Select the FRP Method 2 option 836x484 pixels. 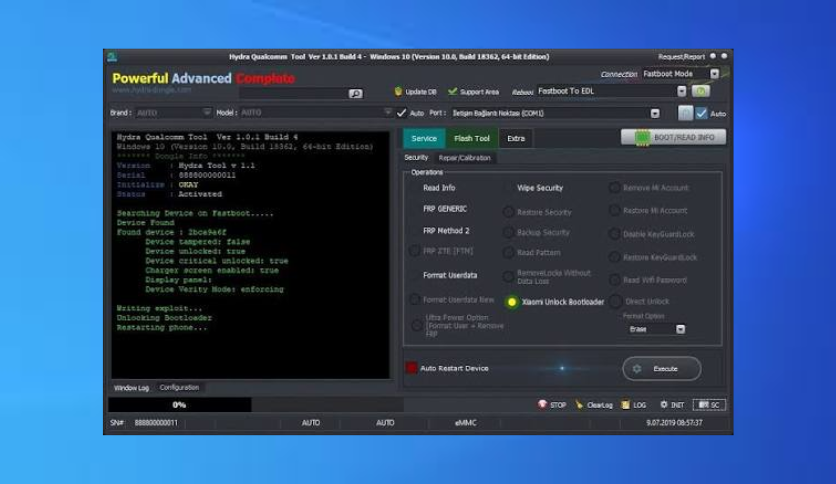pos(446,231)
